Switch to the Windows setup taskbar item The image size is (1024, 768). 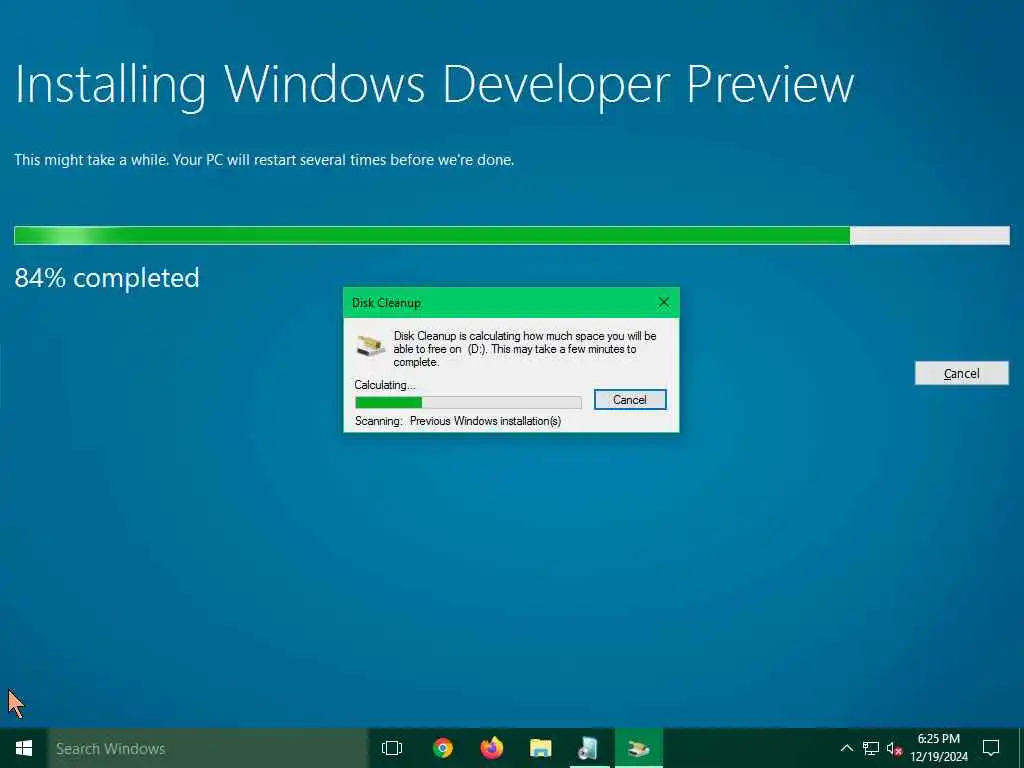590,748
